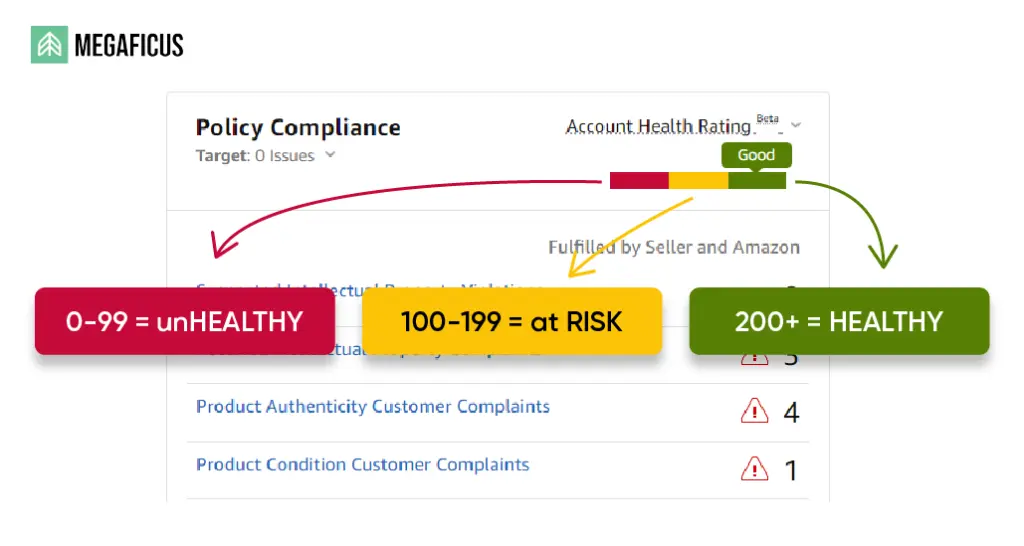Click the Megaficus green tree logo icon

coord(49,45)
